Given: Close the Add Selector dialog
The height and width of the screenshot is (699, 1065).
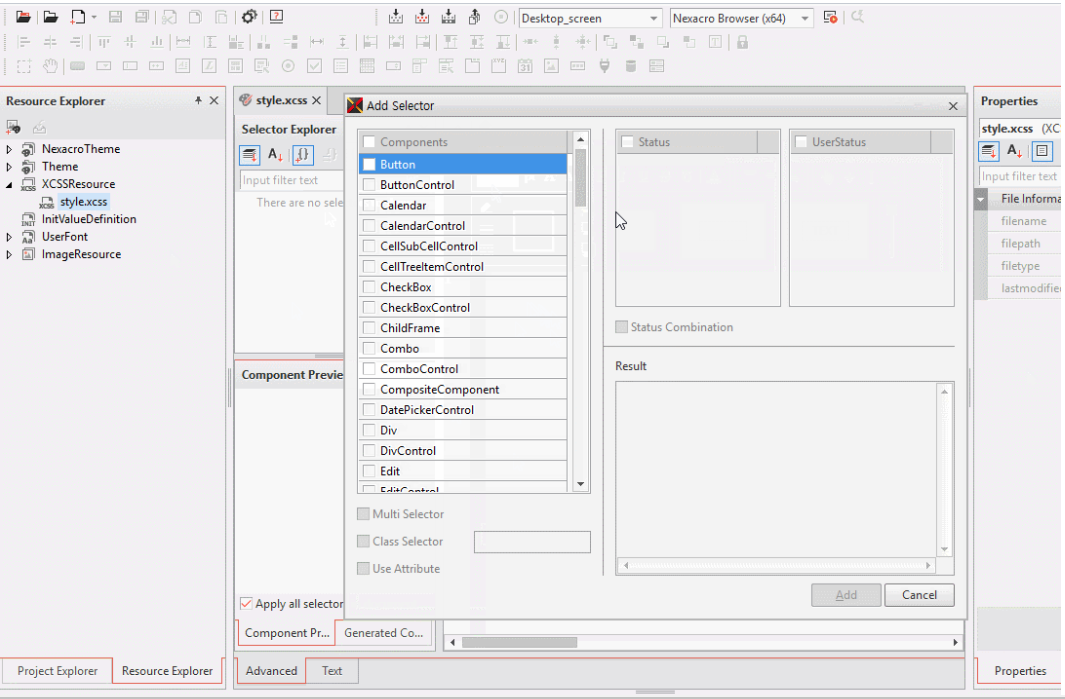Looking at the screenshot, I should (953, 106).
